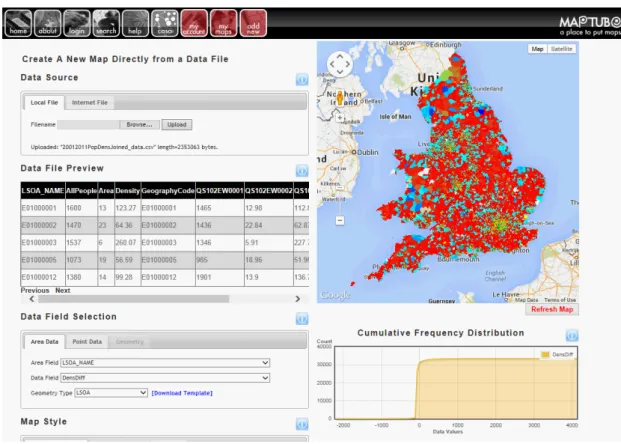Viewport: 621px width, 444px height.
Task: Open the search icon in navigation bar
Action: [106, 23]
